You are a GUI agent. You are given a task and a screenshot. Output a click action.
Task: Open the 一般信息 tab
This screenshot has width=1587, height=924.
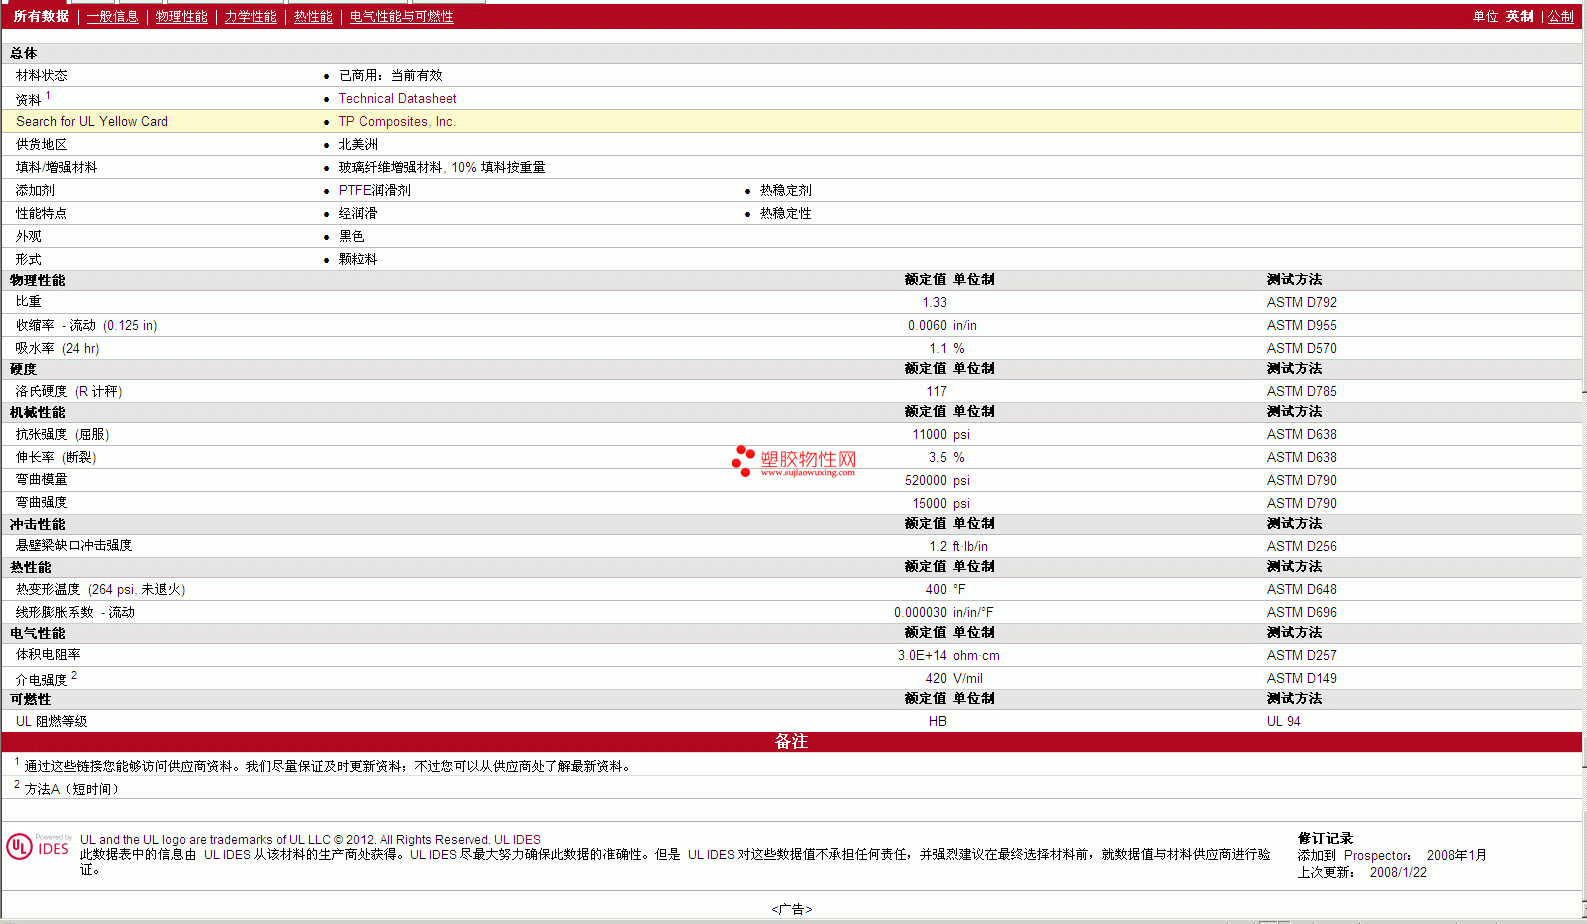[x=113, y=16]
